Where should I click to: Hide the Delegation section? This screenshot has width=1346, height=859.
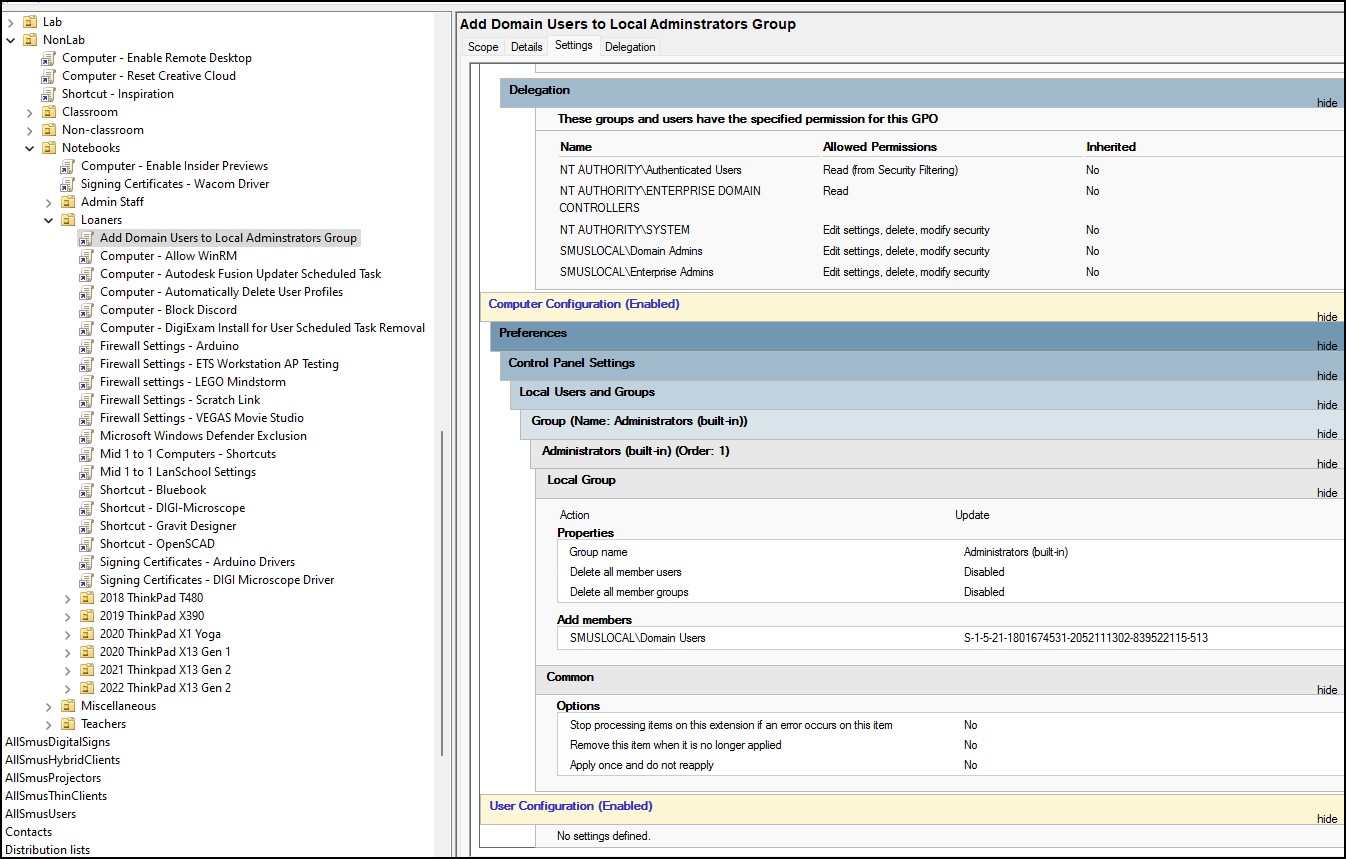click(1326, 103)
